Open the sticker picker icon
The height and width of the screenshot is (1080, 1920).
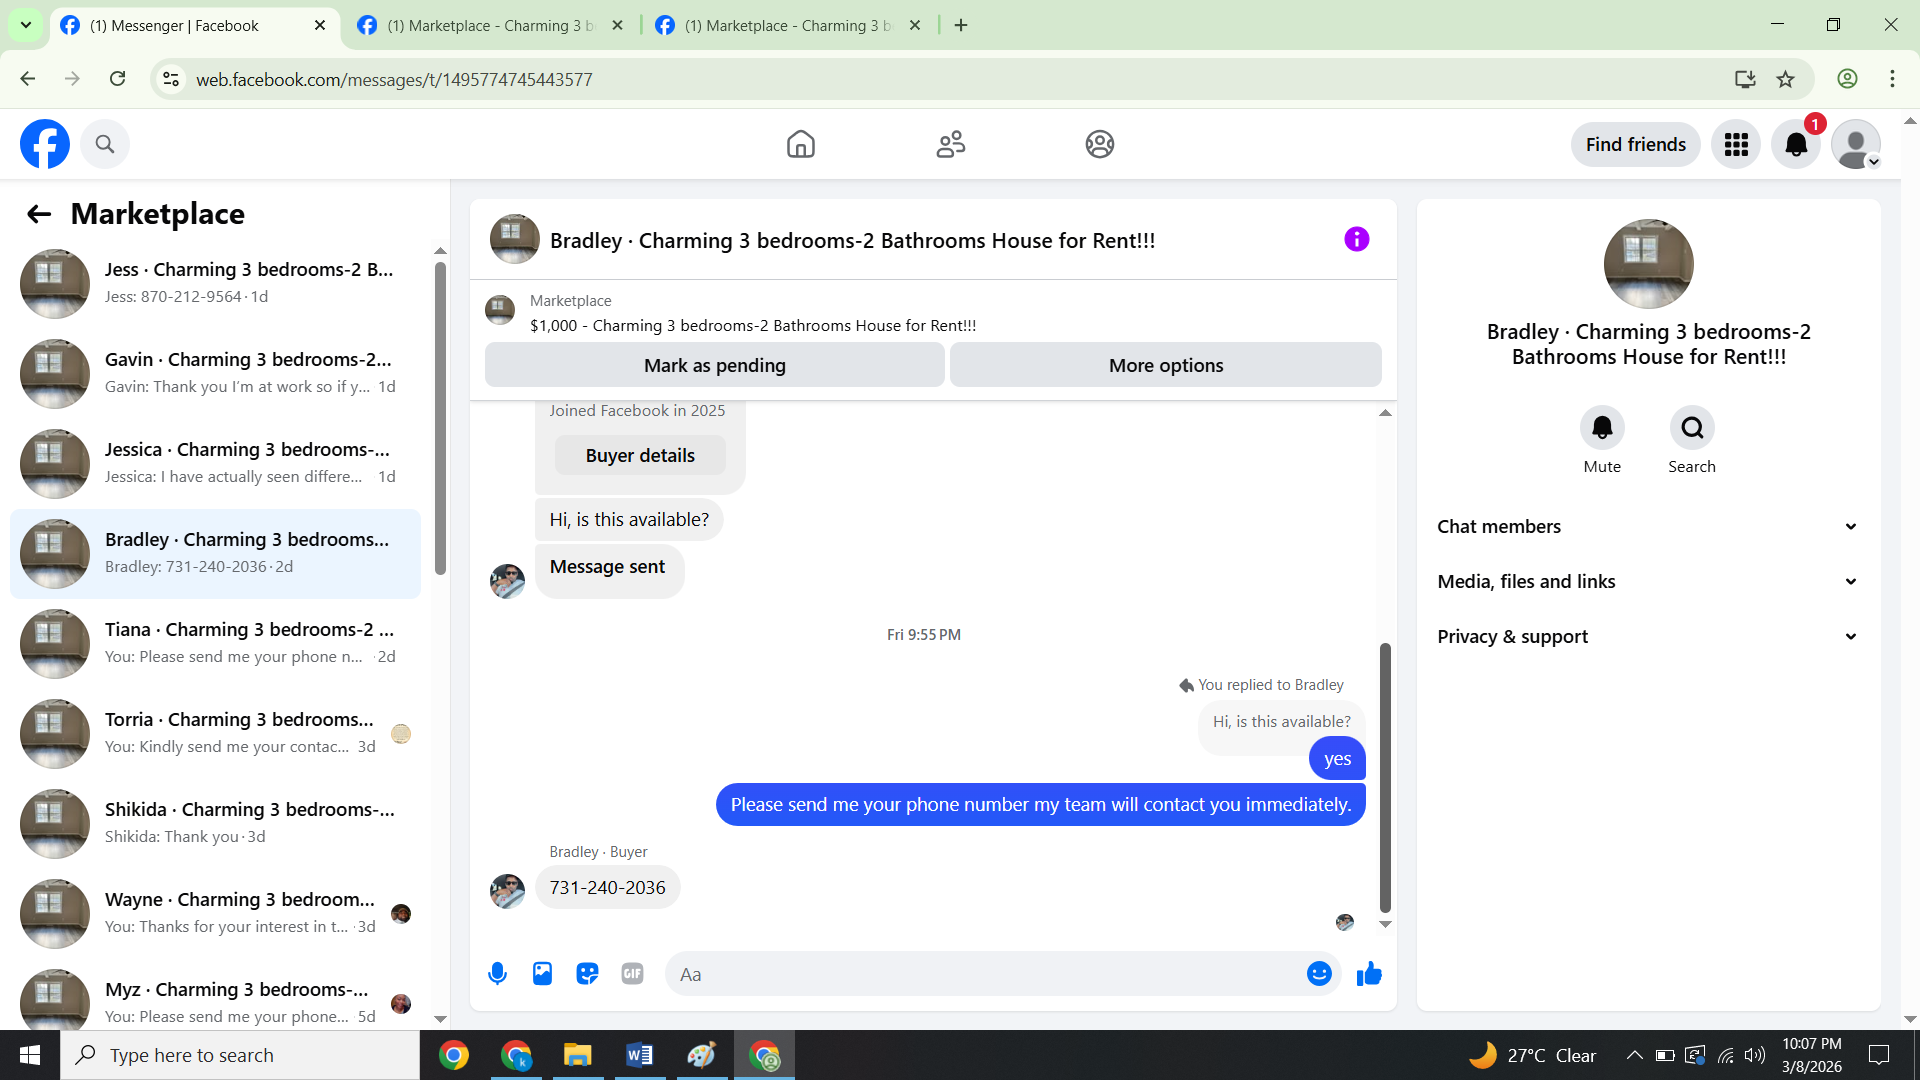click(587, 973)
